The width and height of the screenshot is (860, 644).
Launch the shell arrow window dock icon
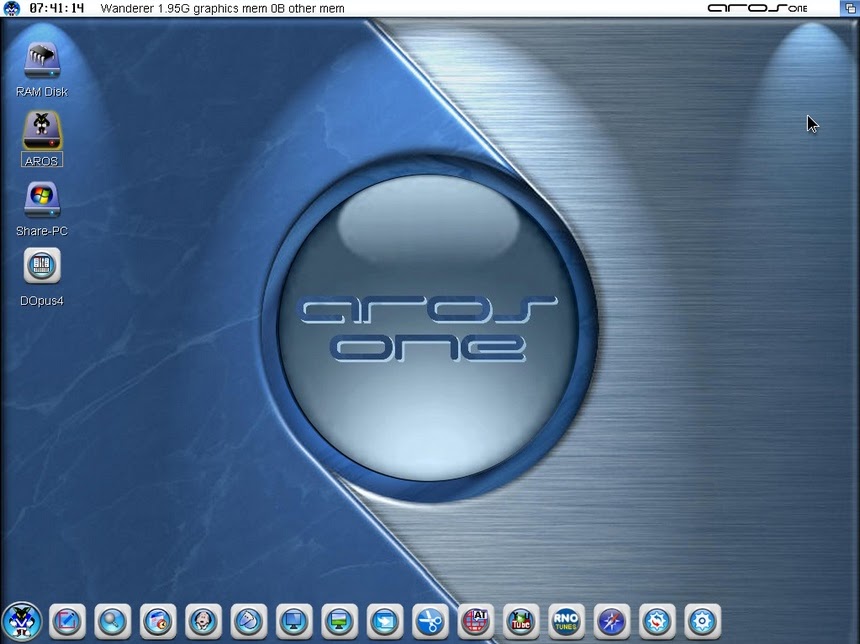pyautogui.click(x=385, y=621)
